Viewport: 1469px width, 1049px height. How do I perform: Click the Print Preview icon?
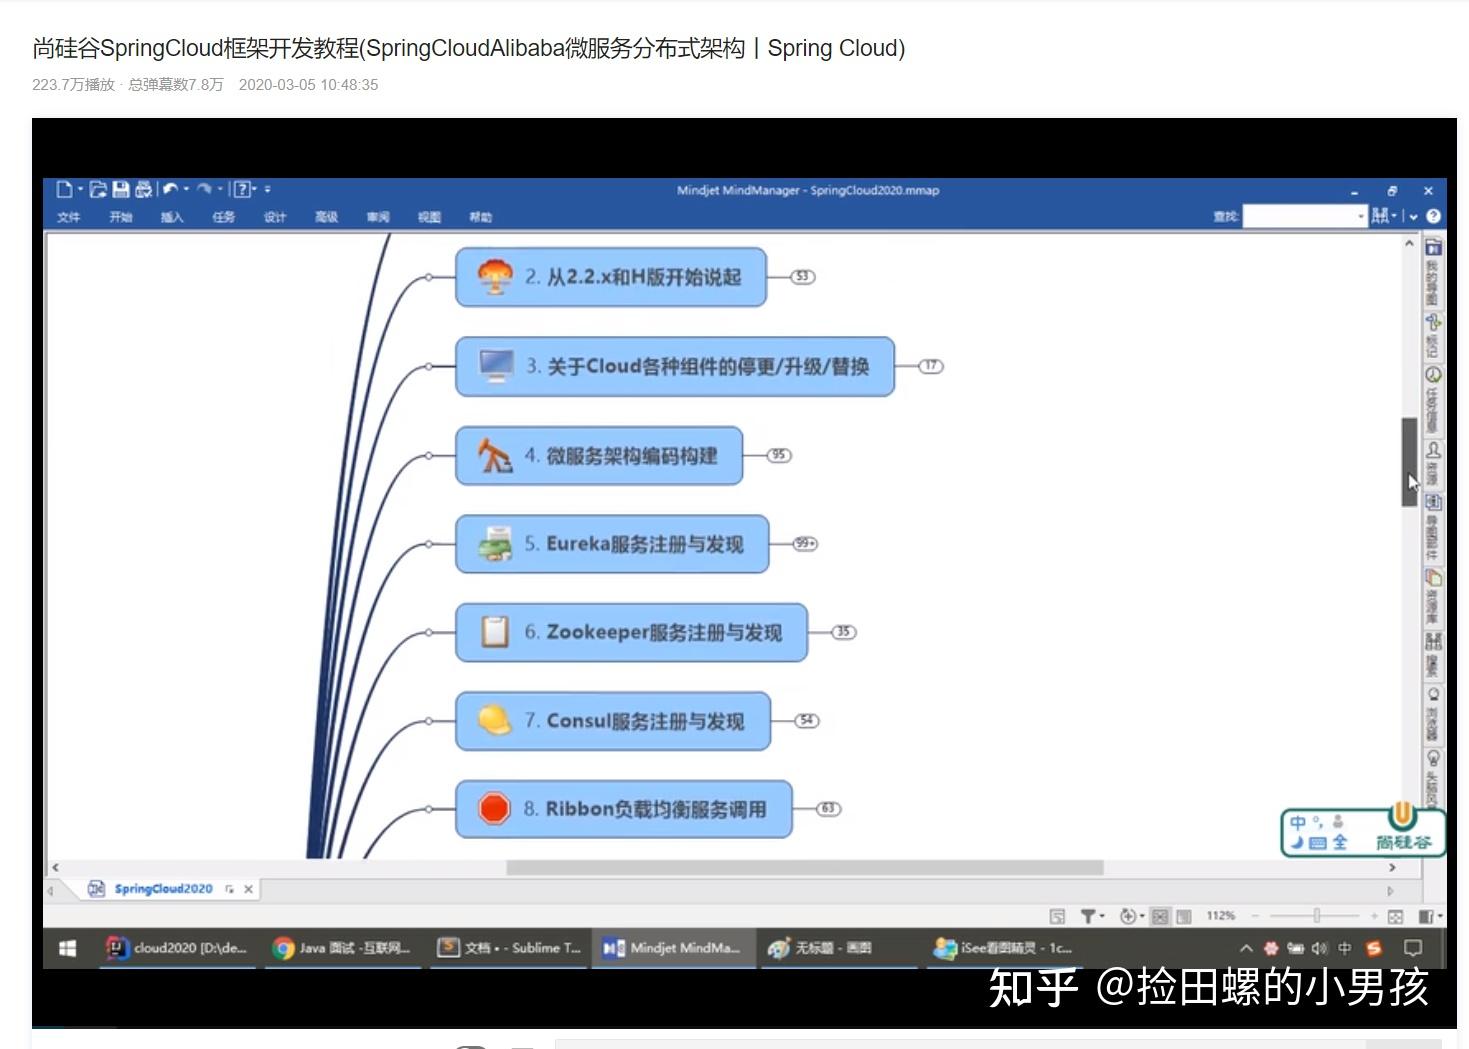click(143, 189)
